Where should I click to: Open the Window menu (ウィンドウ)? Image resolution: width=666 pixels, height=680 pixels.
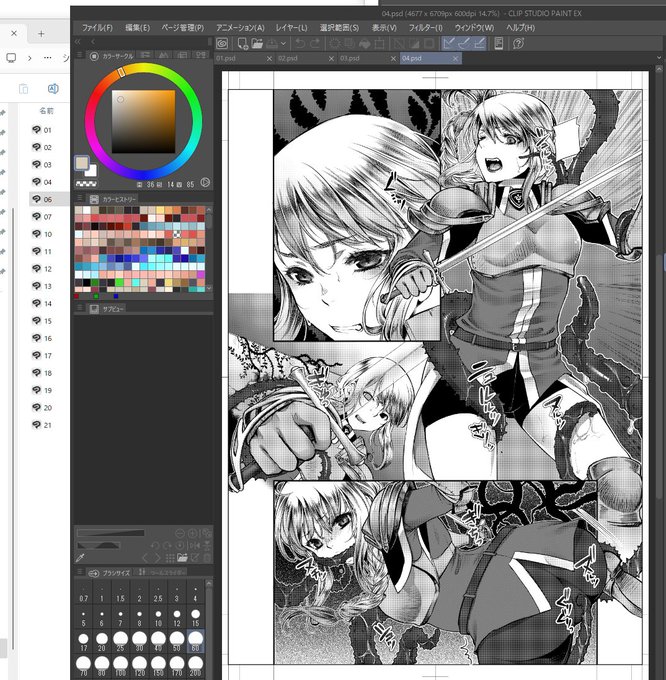(474, 28)
